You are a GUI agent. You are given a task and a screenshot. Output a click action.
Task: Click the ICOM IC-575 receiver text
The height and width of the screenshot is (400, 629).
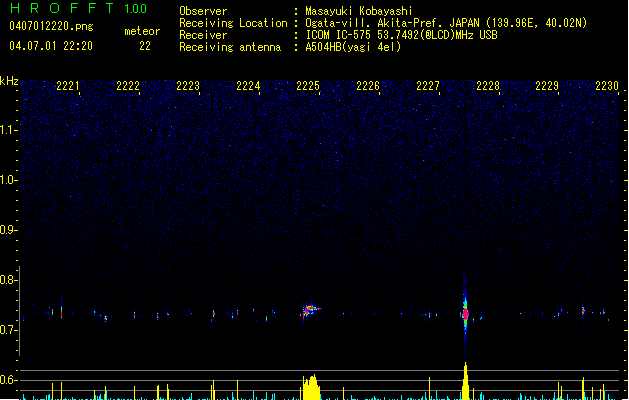click(x=401, y=35)
